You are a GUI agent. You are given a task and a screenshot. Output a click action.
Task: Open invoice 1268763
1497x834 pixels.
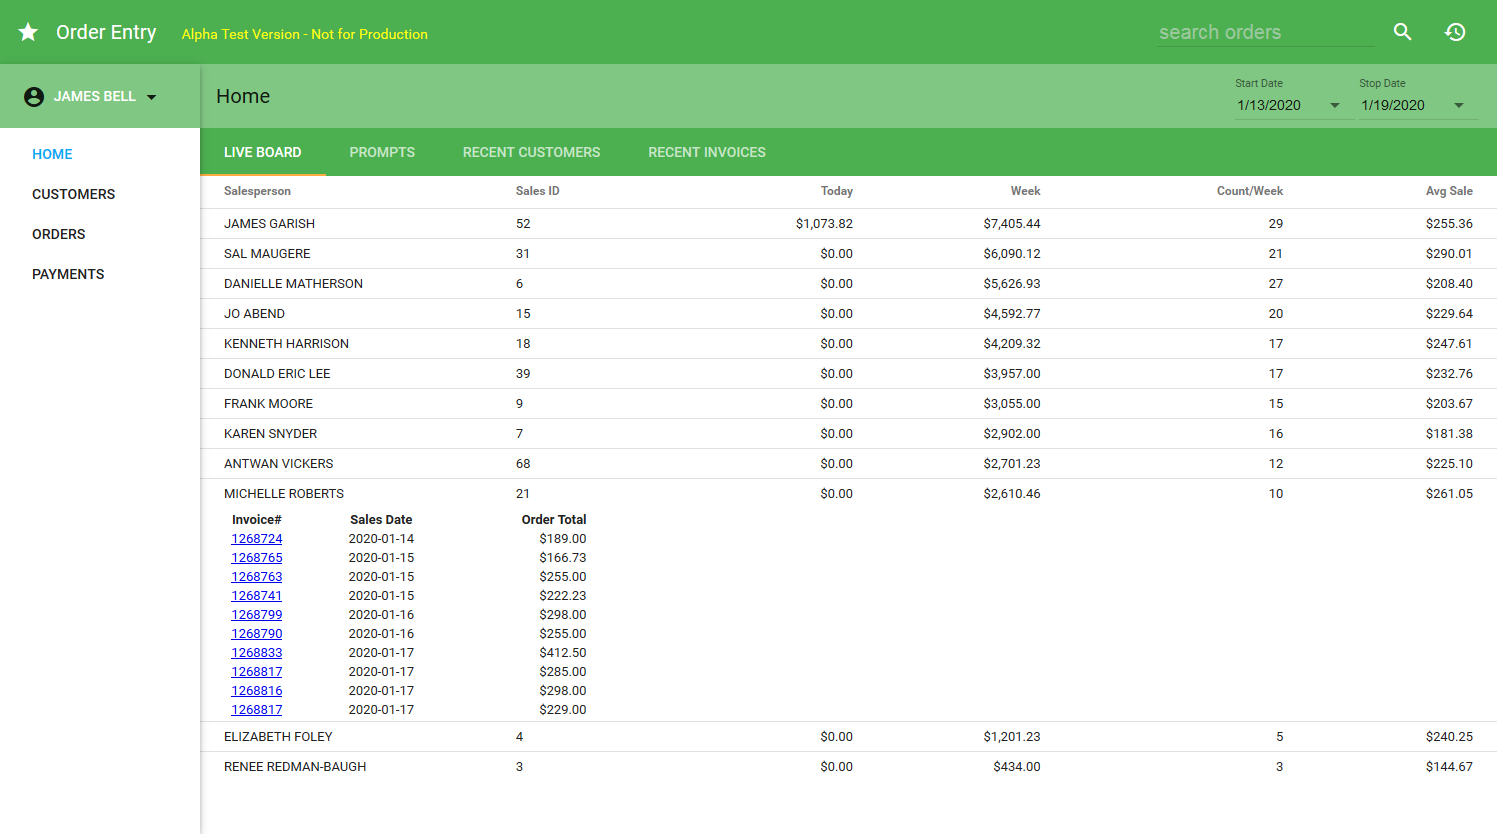(257, 577)
